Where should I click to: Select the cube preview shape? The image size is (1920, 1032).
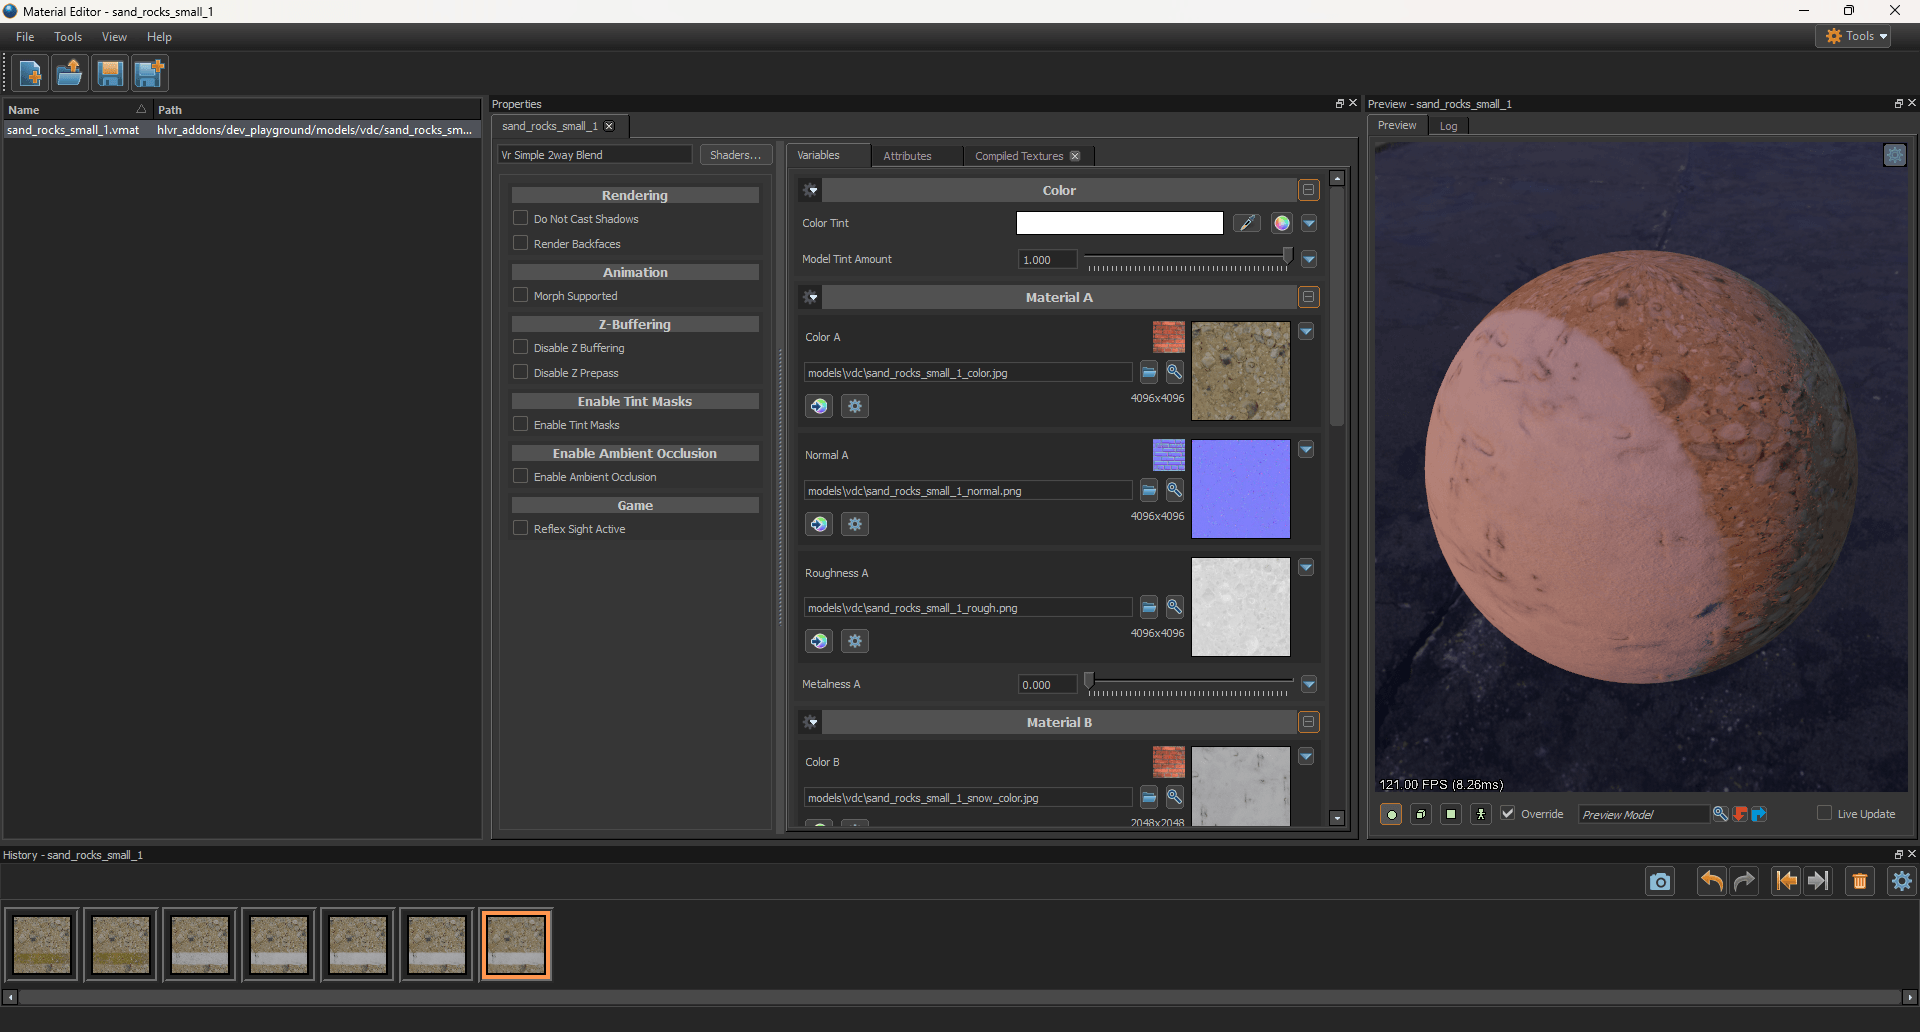coord(1421,814)
